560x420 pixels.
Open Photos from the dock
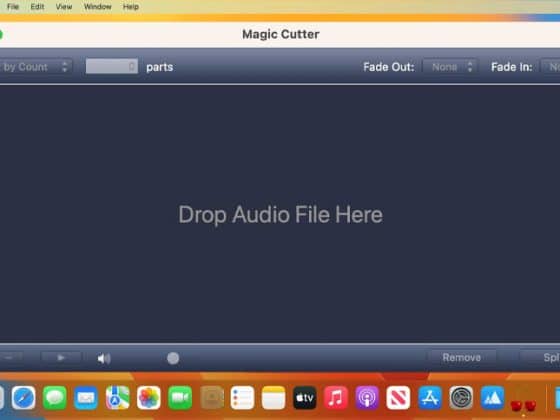click(x=149, y=398)
